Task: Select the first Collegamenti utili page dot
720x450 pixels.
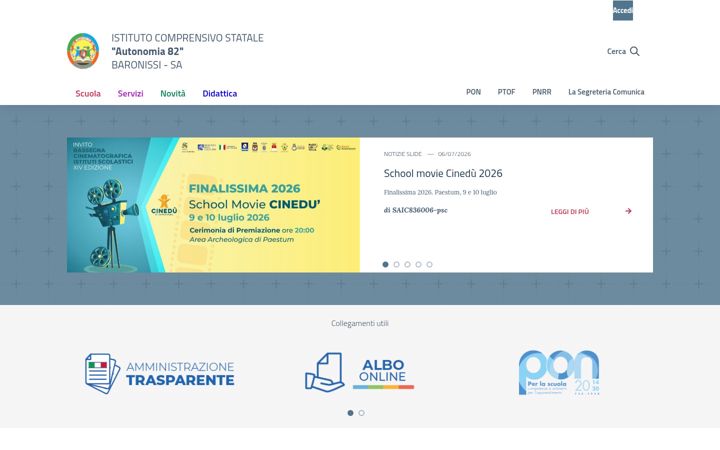Action: click(350, 413)
